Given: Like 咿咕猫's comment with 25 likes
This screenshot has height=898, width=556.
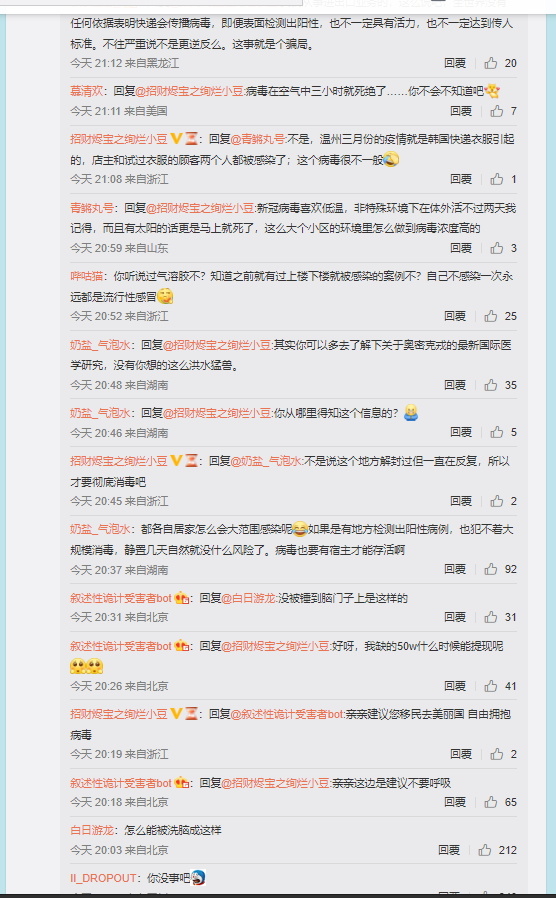Looking at the screenshot, I should (x=491, y=316).
